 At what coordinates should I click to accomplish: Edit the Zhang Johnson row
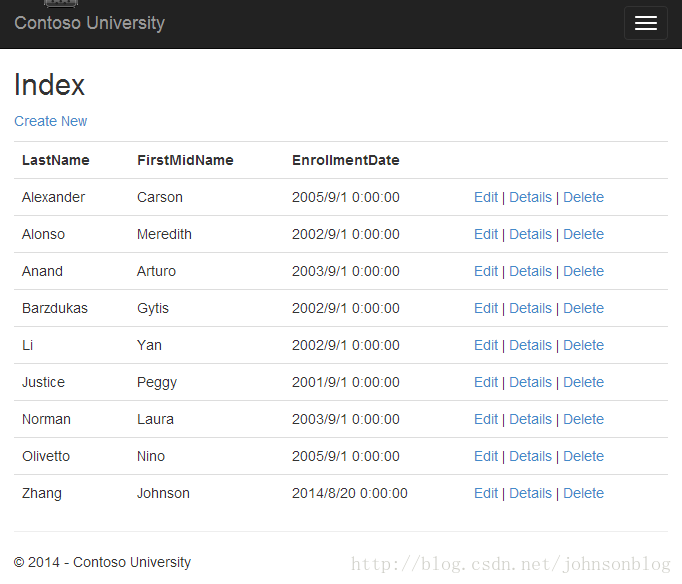486,493
